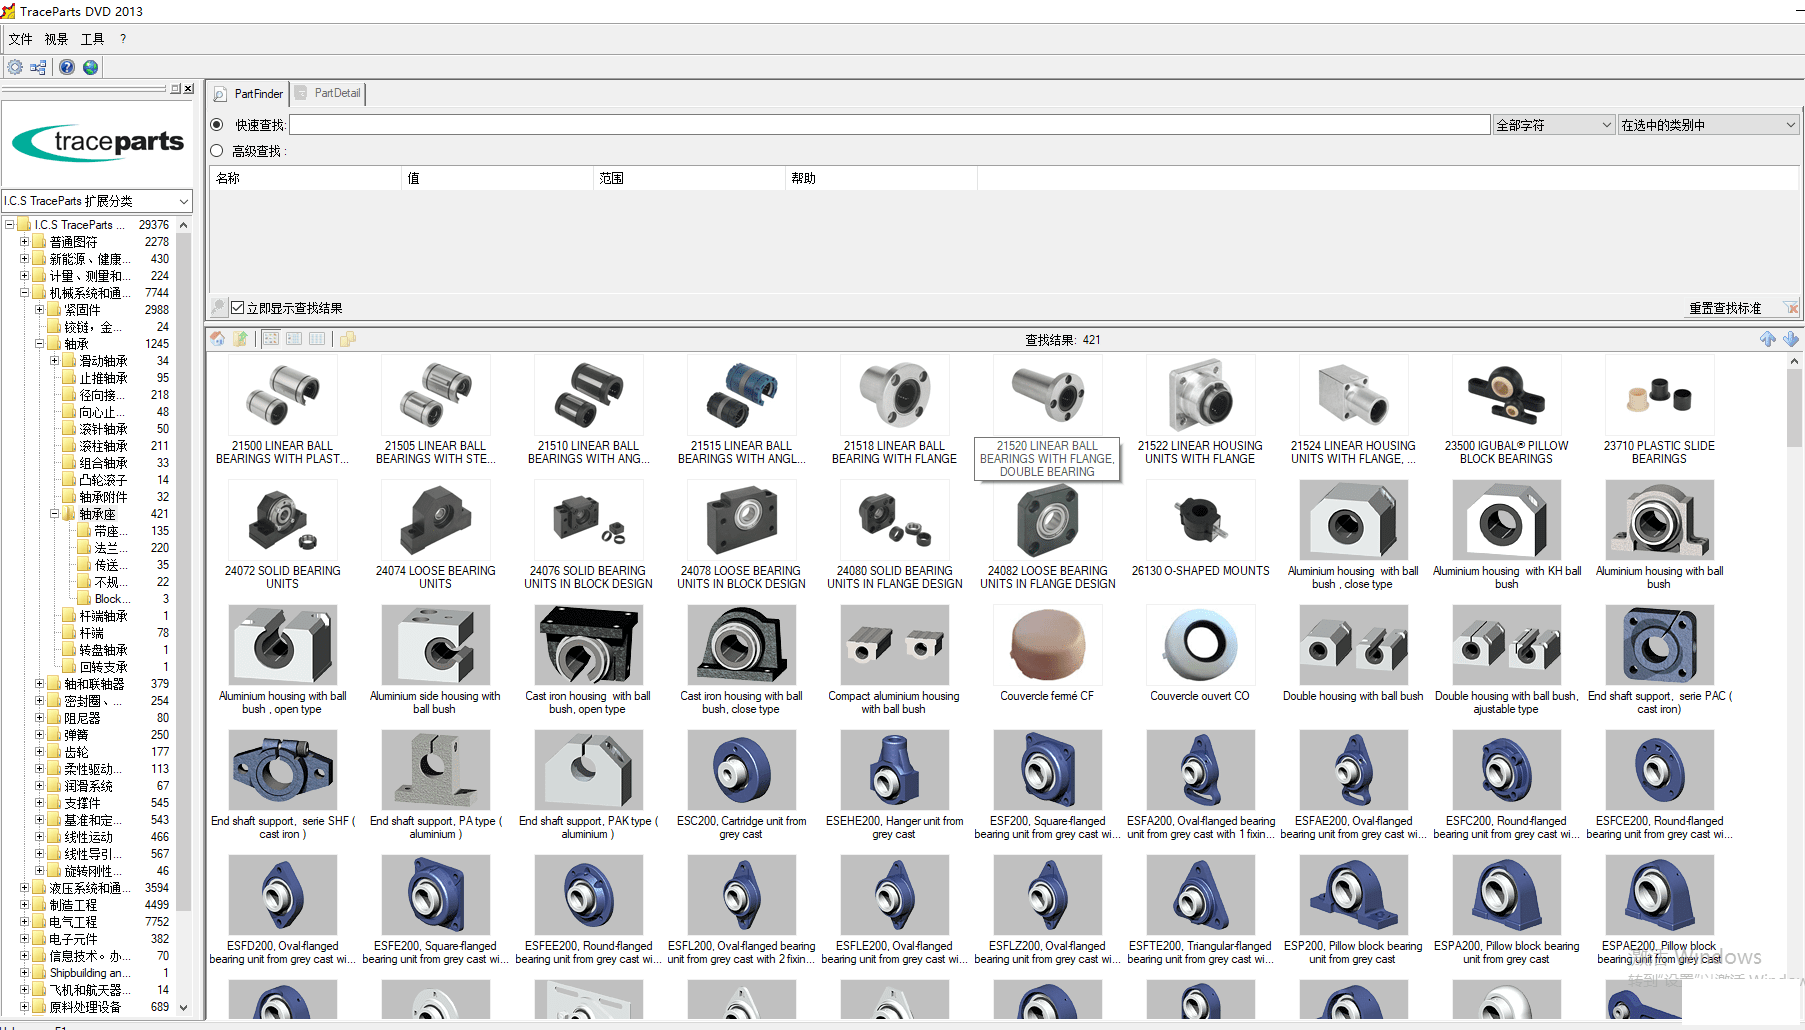
Task: Click the blue down arrow beside the result count
Action: coord(1790,339)
